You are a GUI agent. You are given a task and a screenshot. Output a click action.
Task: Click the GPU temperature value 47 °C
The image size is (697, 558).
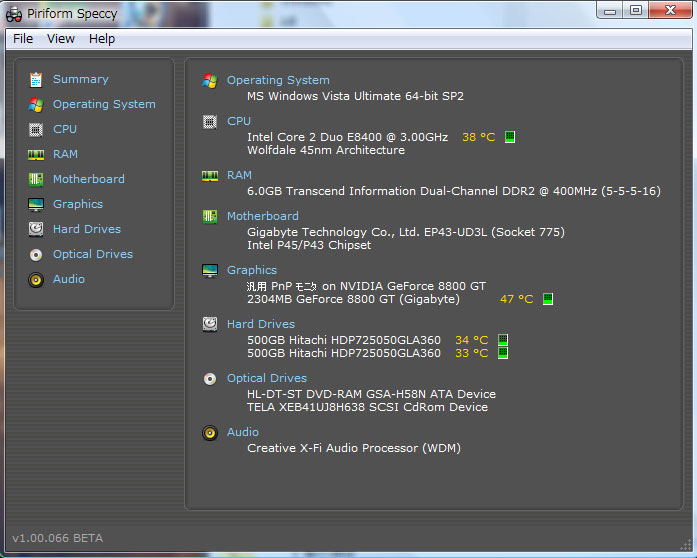517,299
